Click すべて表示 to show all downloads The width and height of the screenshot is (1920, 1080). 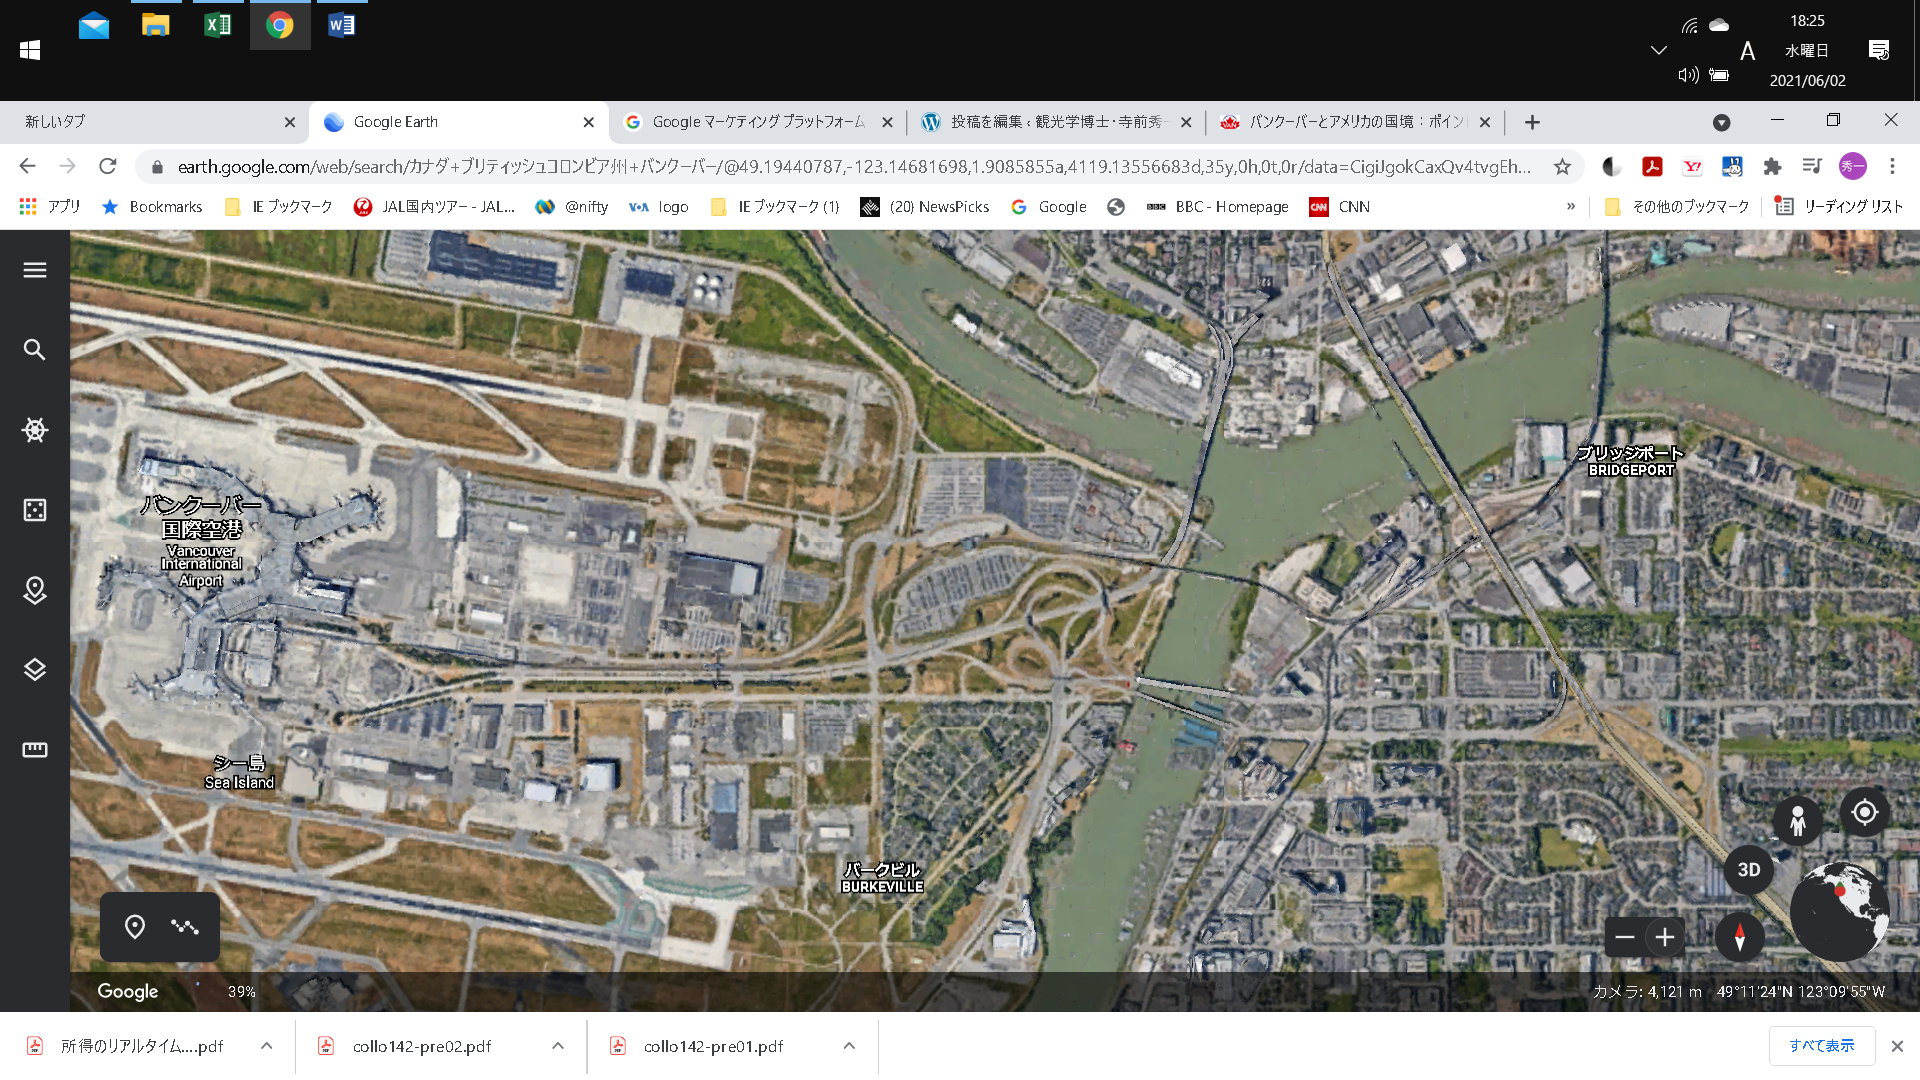pos(1822,1046)
